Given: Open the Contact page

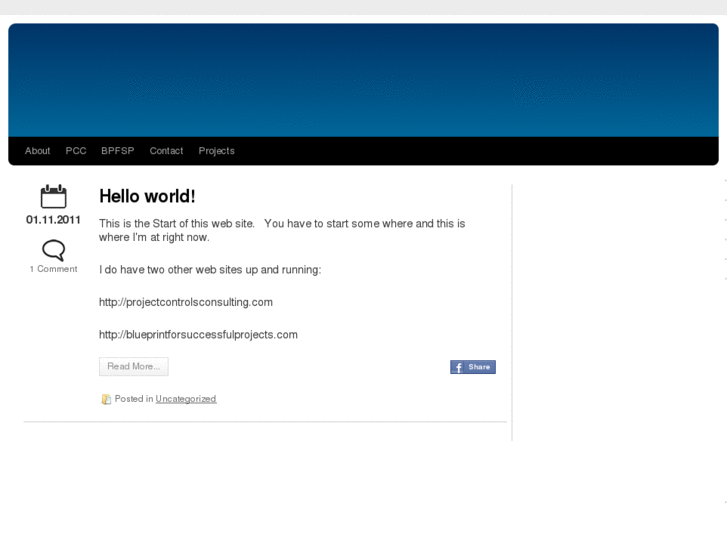Looking at the screenshot, I should click(x=166, y=151).
